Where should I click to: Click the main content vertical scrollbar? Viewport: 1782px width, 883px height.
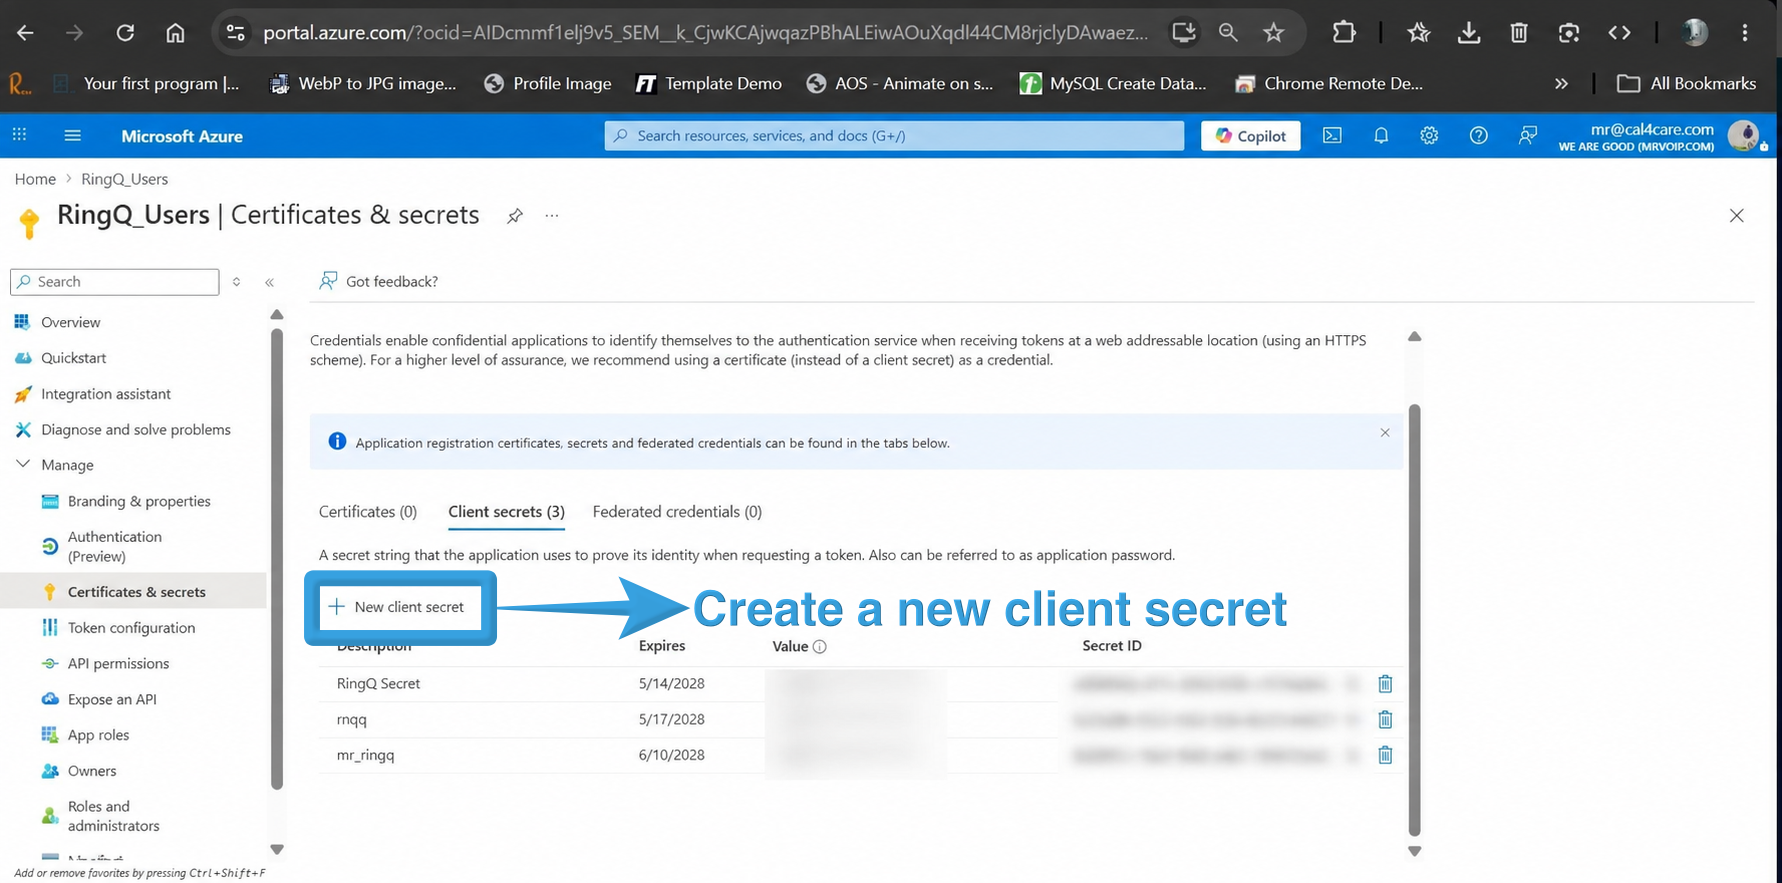pyautogui.click(x=1414, y=619)
